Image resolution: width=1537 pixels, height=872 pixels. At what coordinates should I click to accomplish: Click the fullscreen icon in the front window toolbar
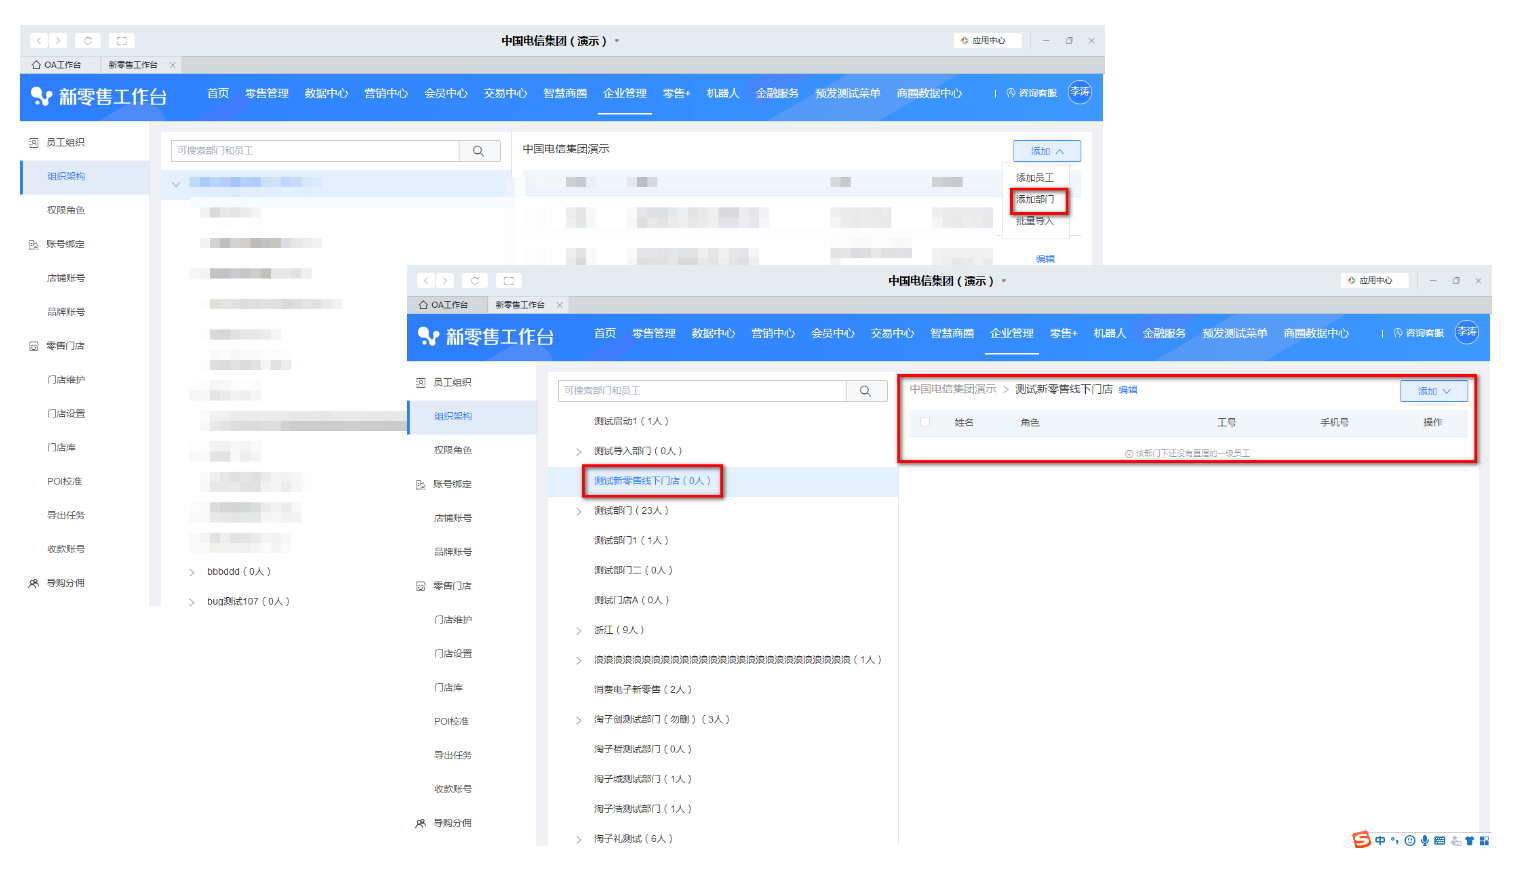click(x=508, y=281)
